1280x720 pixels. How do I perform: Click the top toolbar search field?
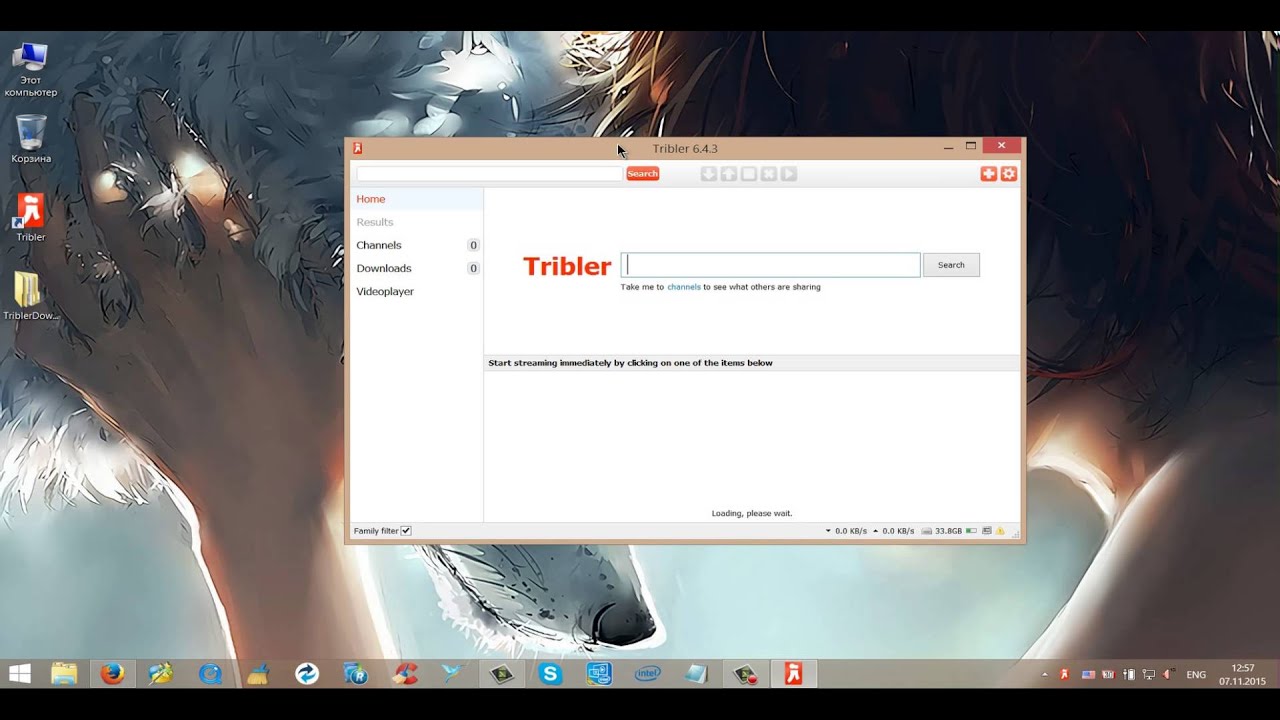490,174
